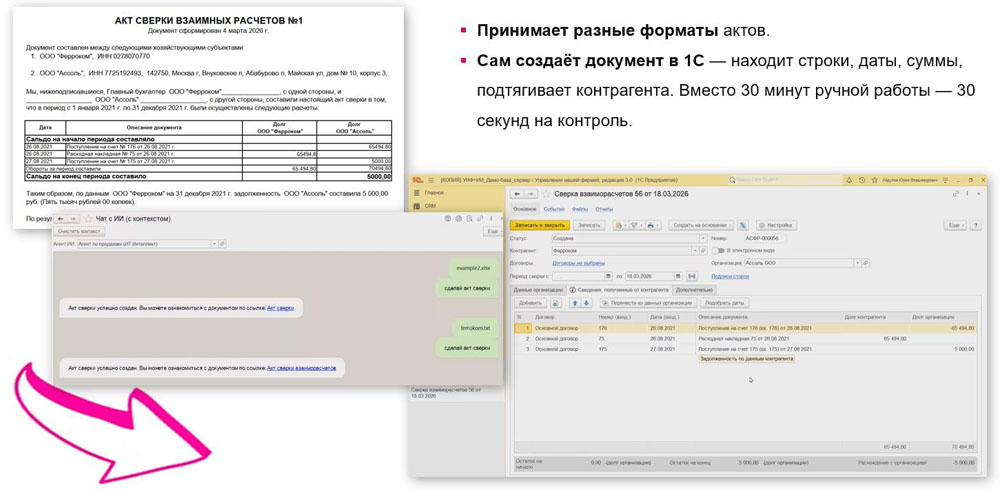Click 'Записать и закрыть' button
This screenshot has width=1000, height=490.
(x=538, y=225)
